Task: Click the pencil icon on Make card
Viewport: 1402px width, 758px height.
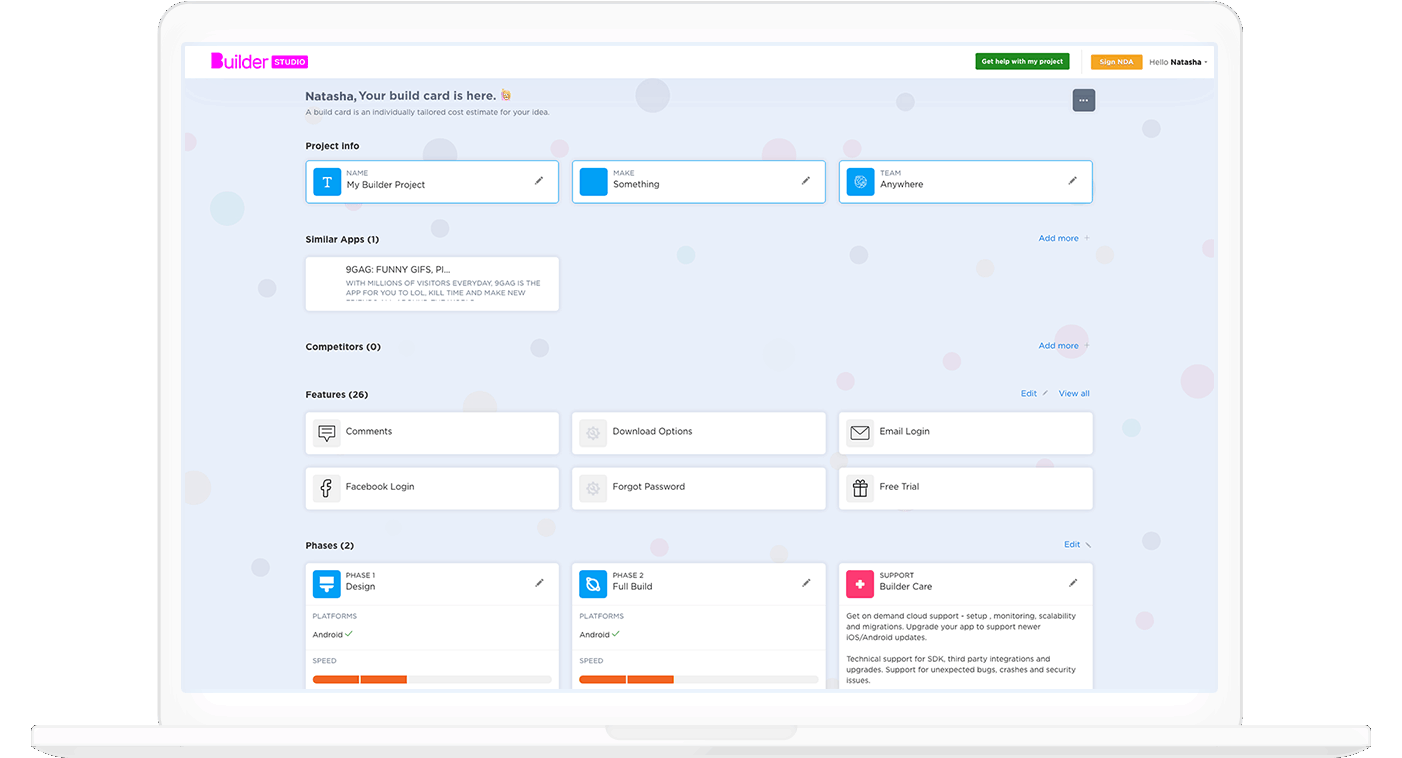Action: click(x=806, y=181)
